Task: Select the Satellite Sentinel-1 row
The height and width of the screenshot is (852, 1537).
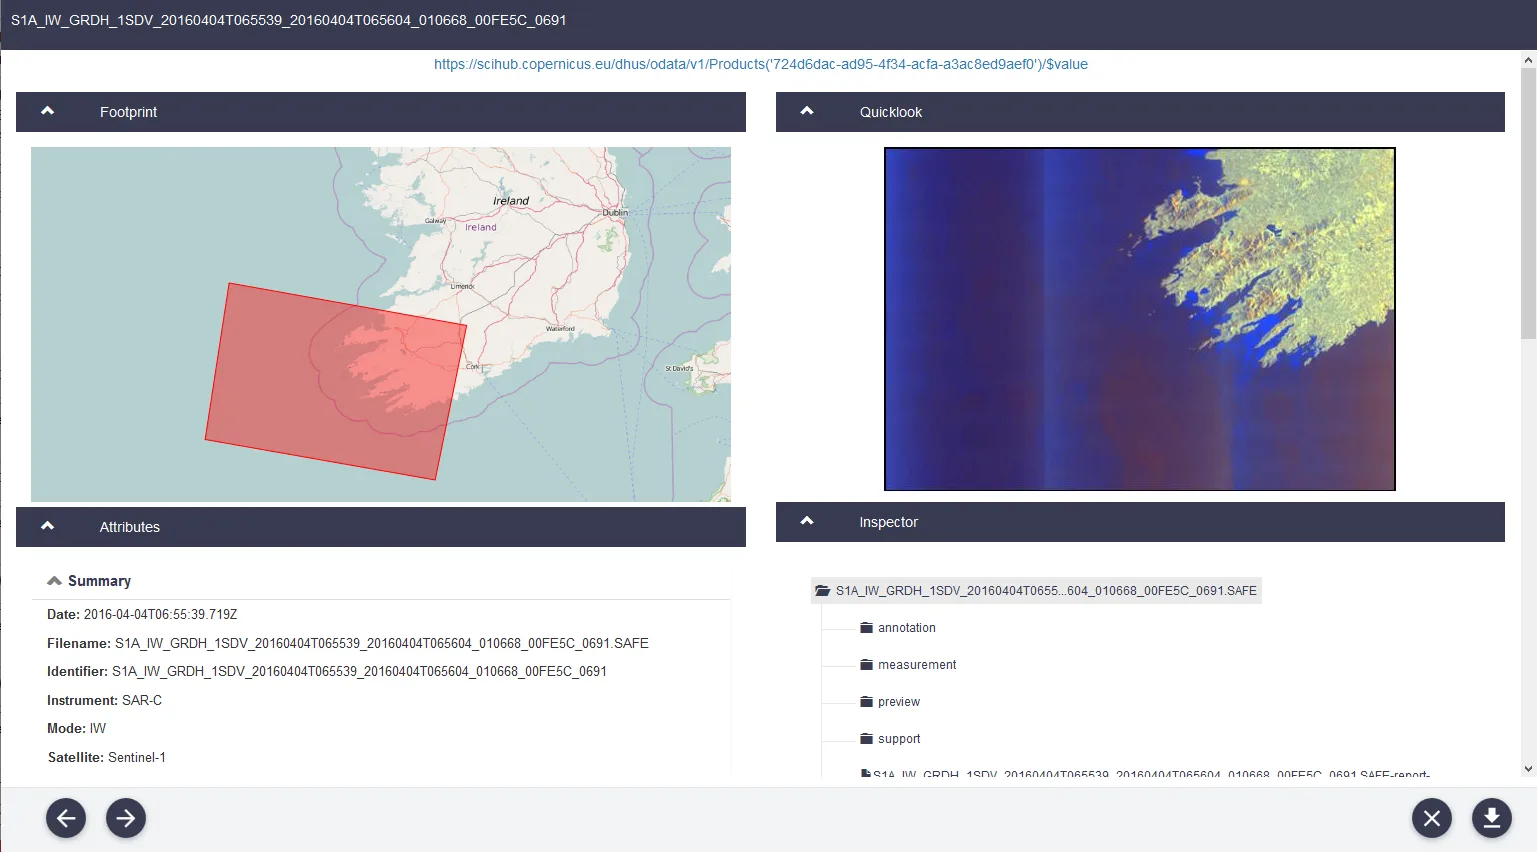Action: pos(107,758)
